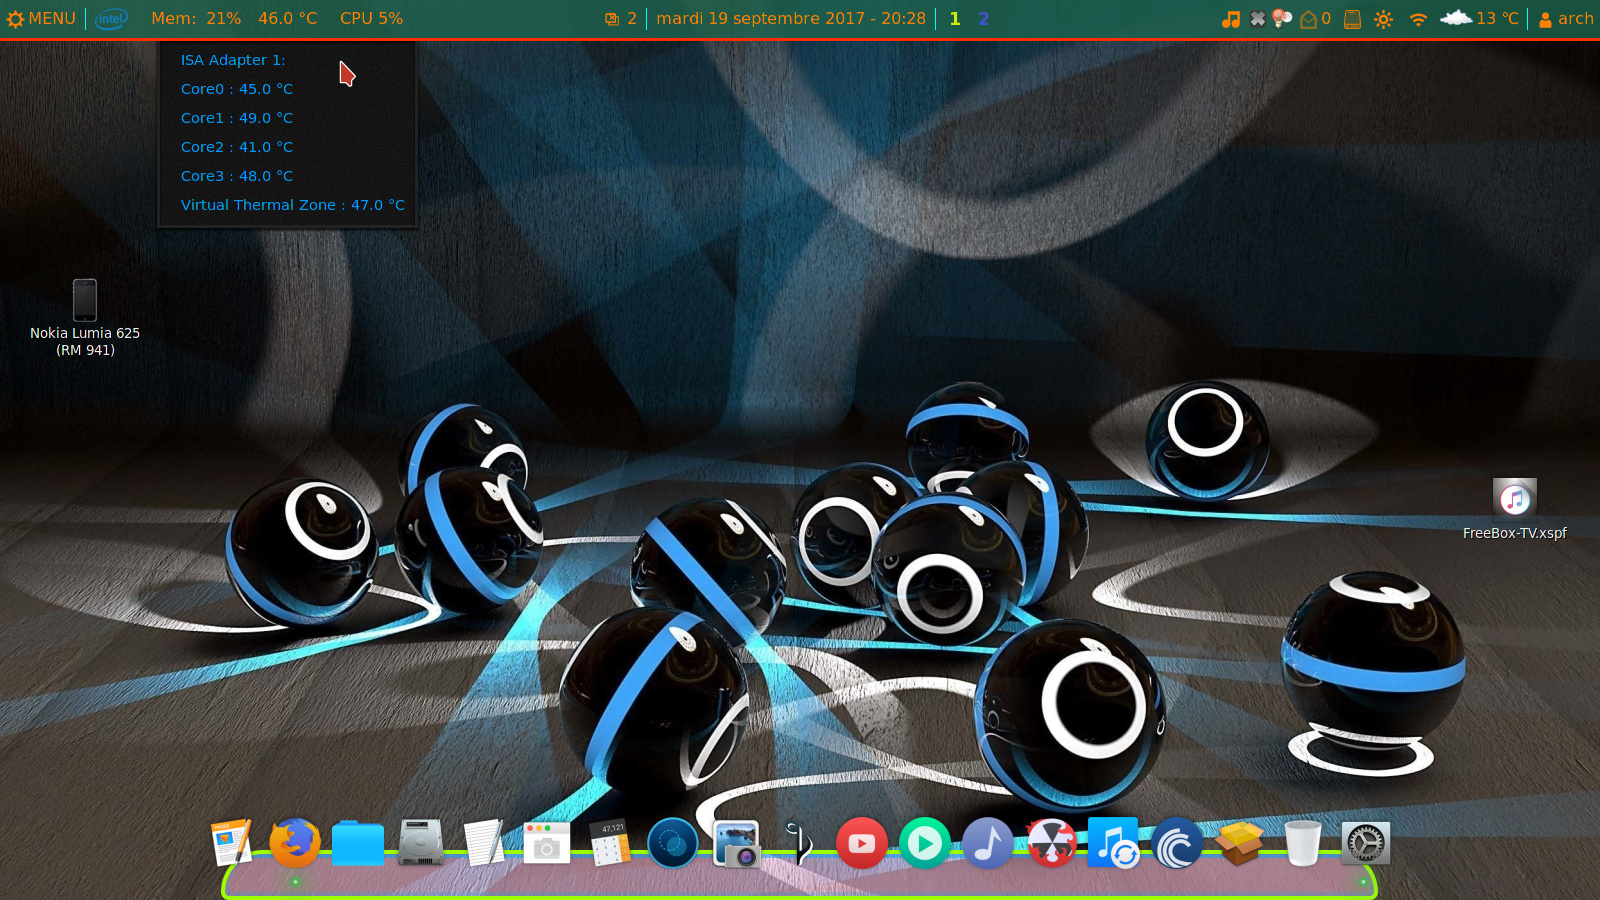The height and width of the screenshot is (900, 1600).
Task: Open the calculator dock icon
Action: pos(610,844)
